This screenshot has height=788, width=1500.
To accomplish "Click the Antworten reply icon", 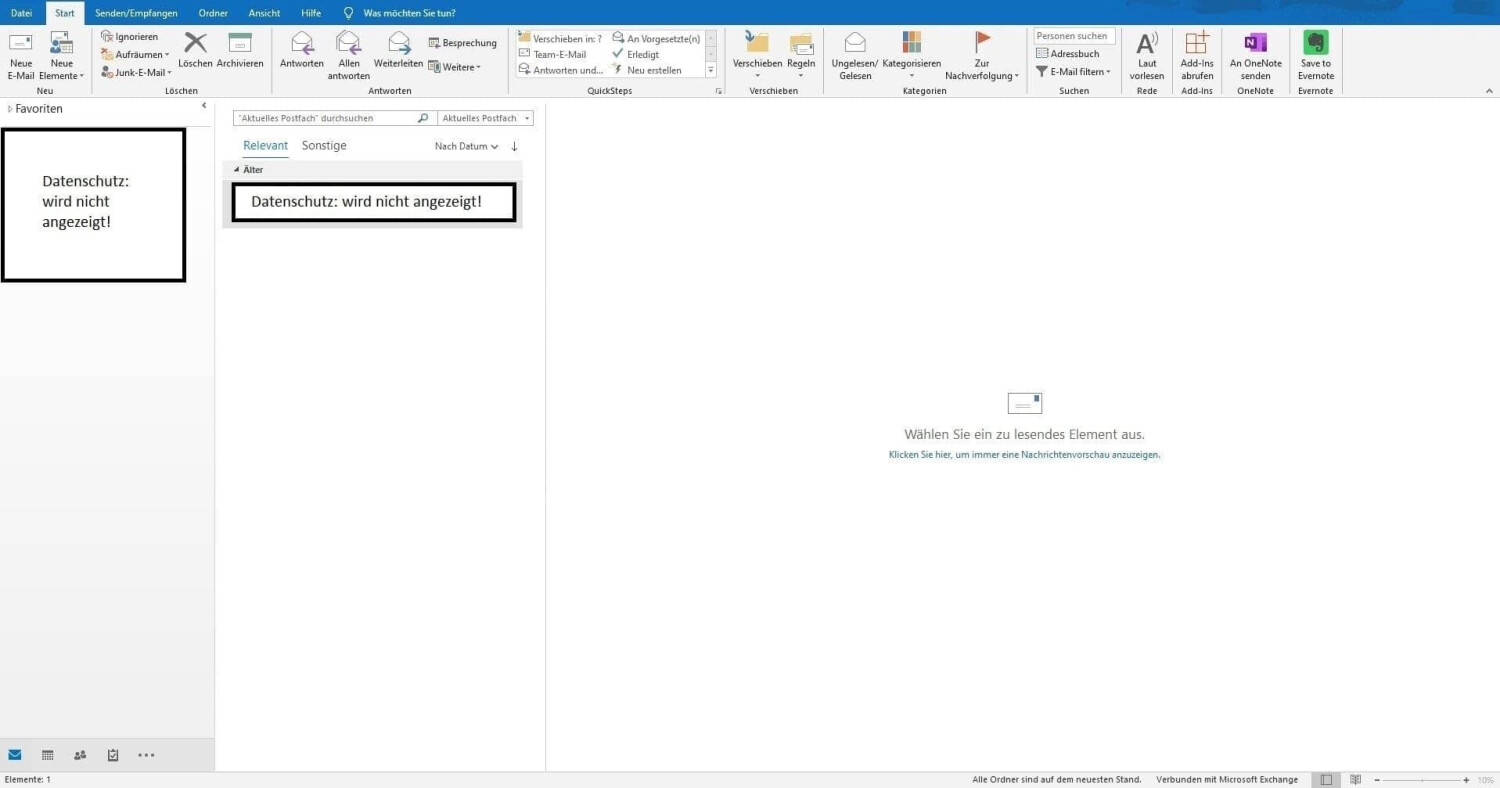I will [301, 44].
